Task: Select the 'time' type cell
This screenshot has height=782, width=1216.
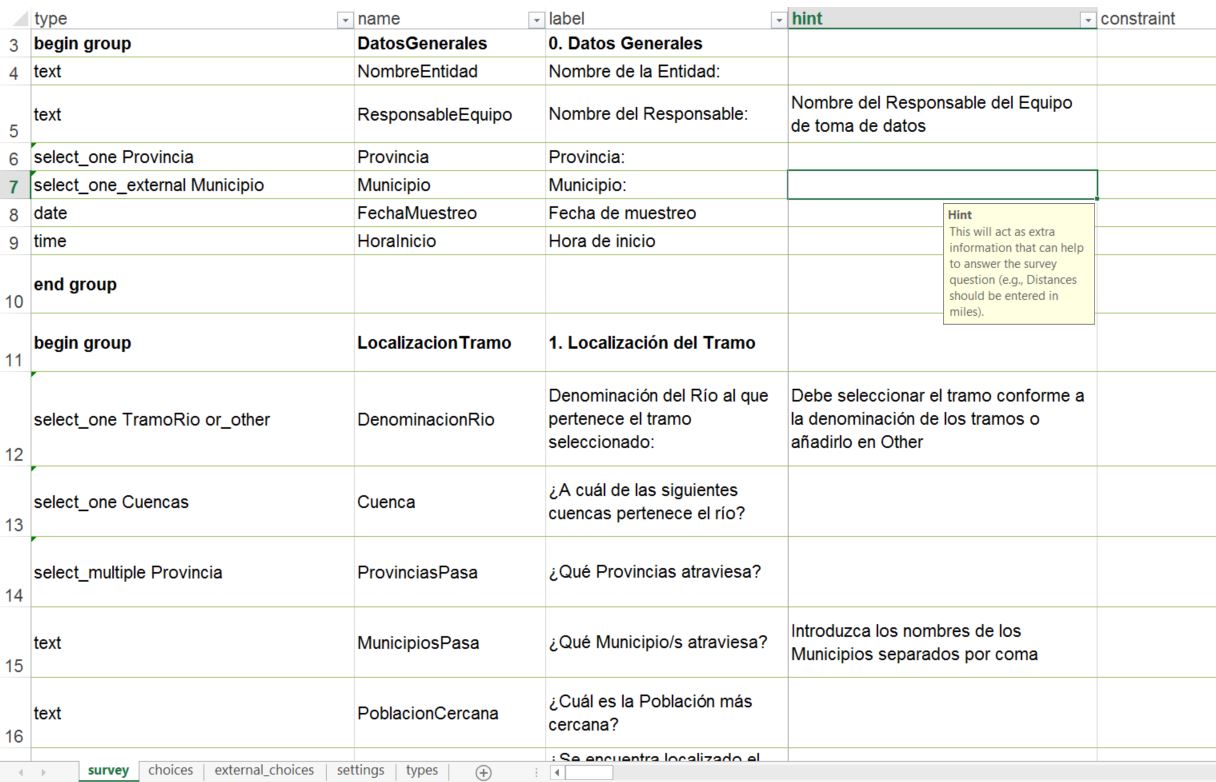Action: [x=192, y=241]
